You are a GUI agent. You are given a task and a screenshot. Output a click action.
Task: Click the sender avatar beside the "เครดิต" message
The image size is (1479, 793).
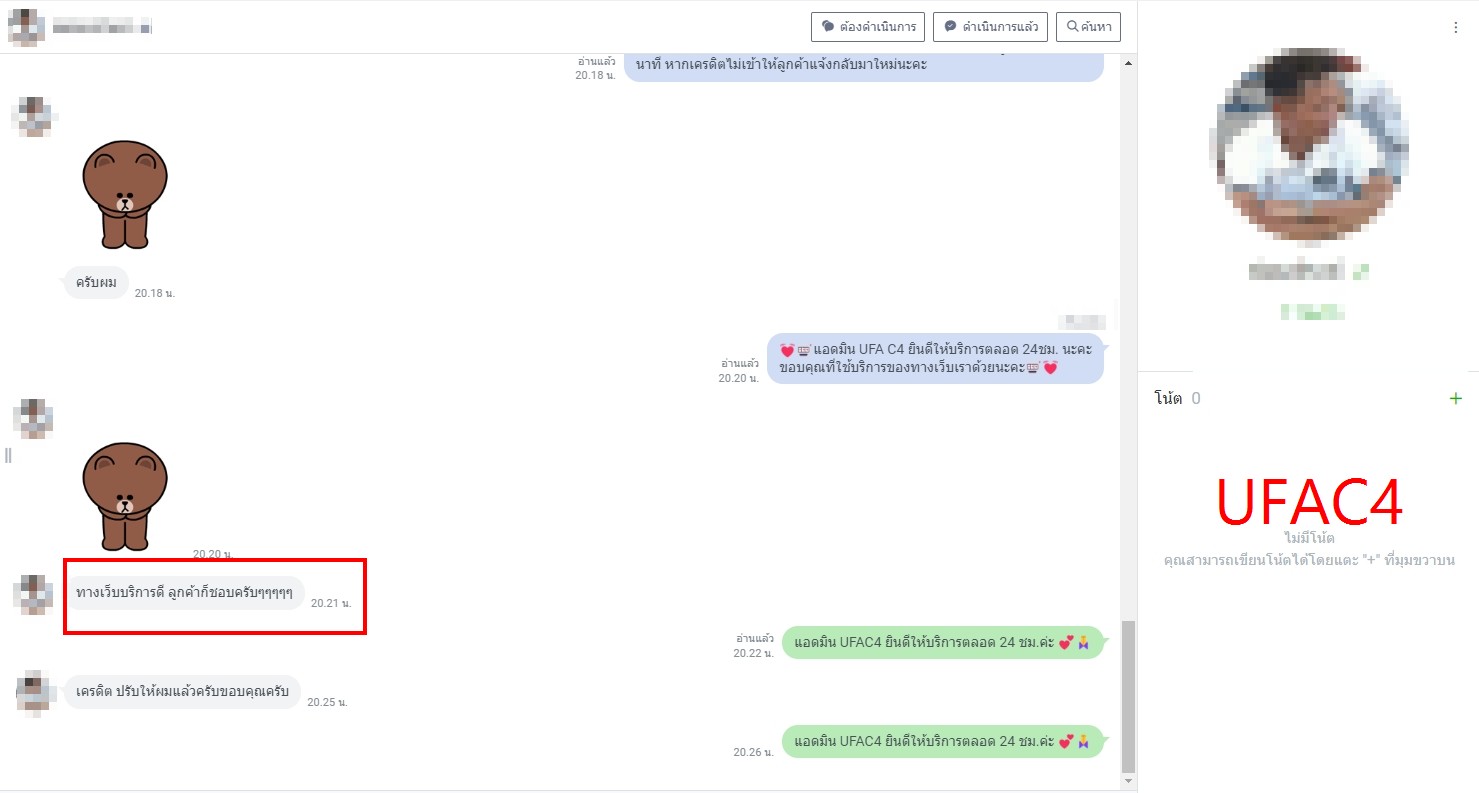[x=33, y=691]
